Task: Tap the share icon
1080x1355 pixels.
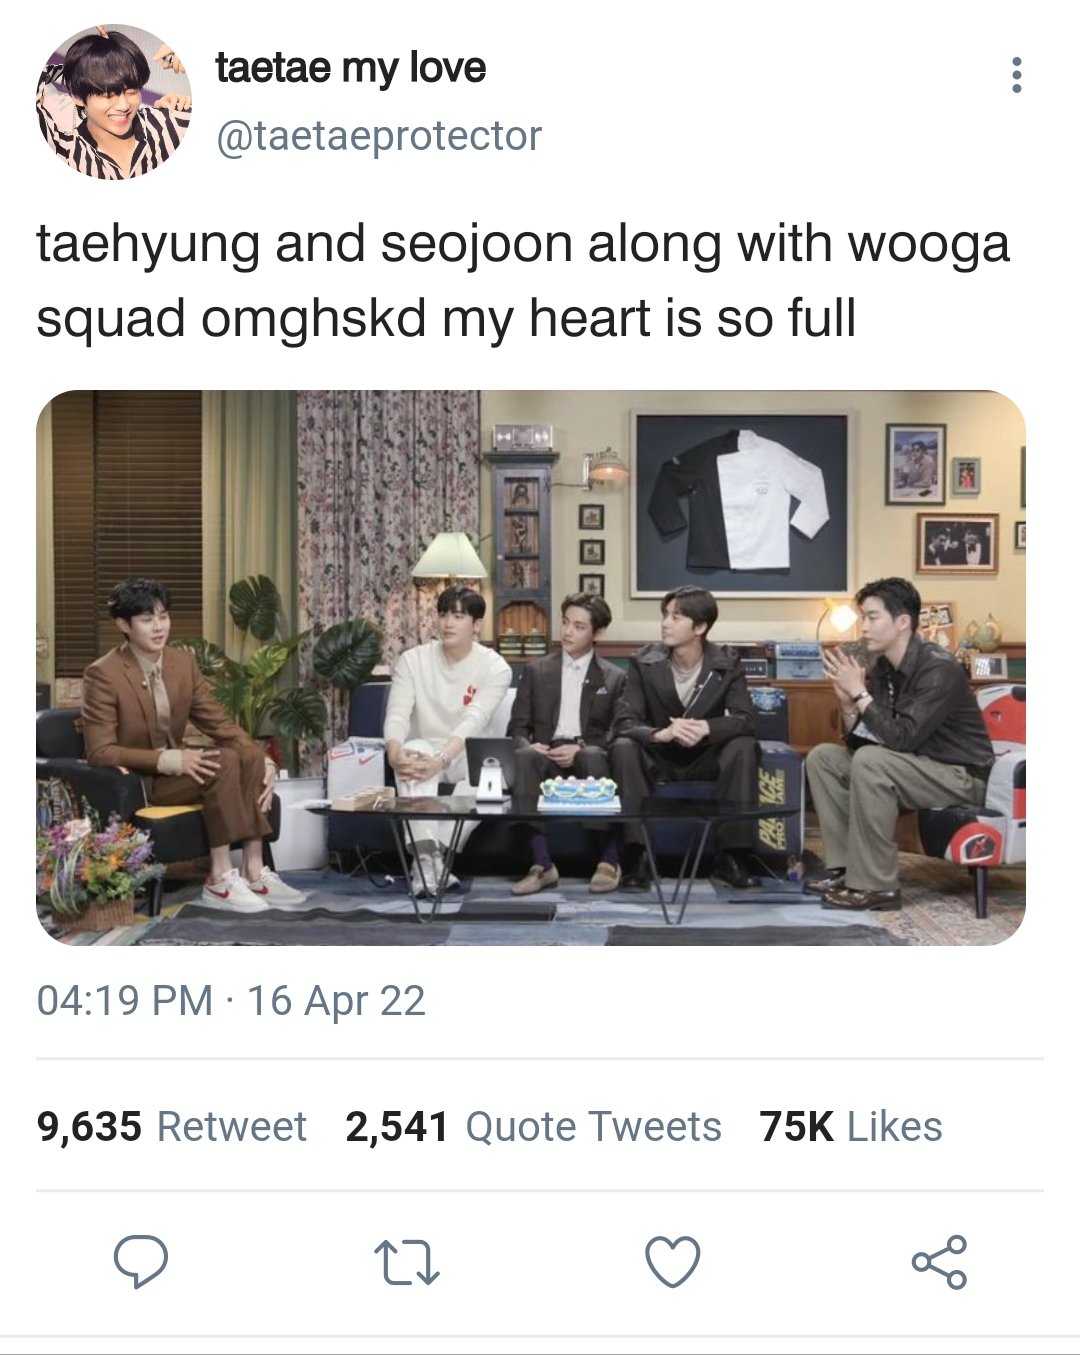Action: click(939, 1262)
